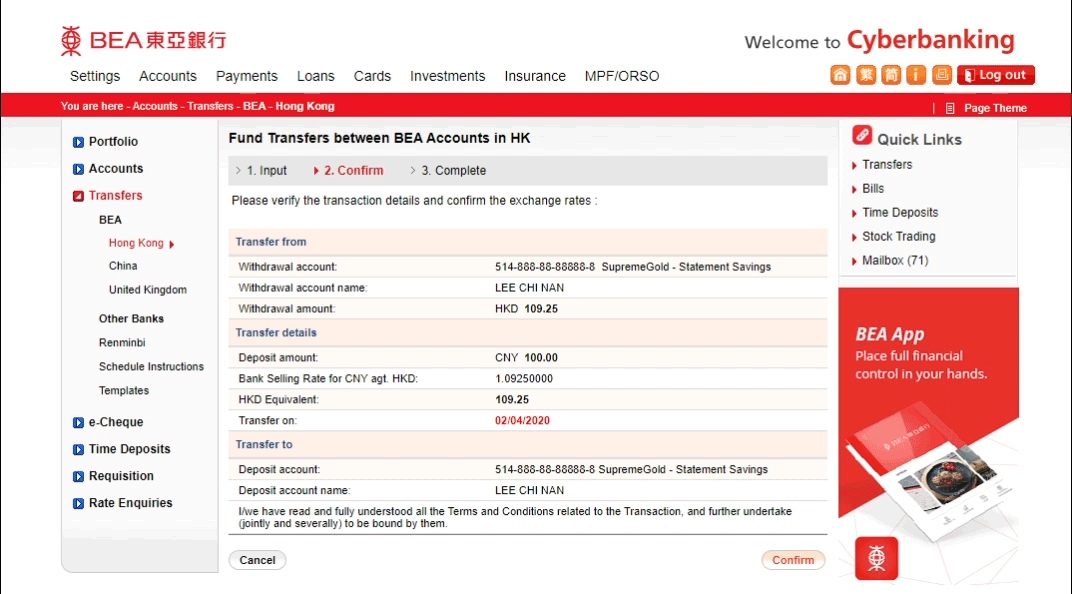
Task: Open Mailbox (71) quick link
Action: pos(895,260)
